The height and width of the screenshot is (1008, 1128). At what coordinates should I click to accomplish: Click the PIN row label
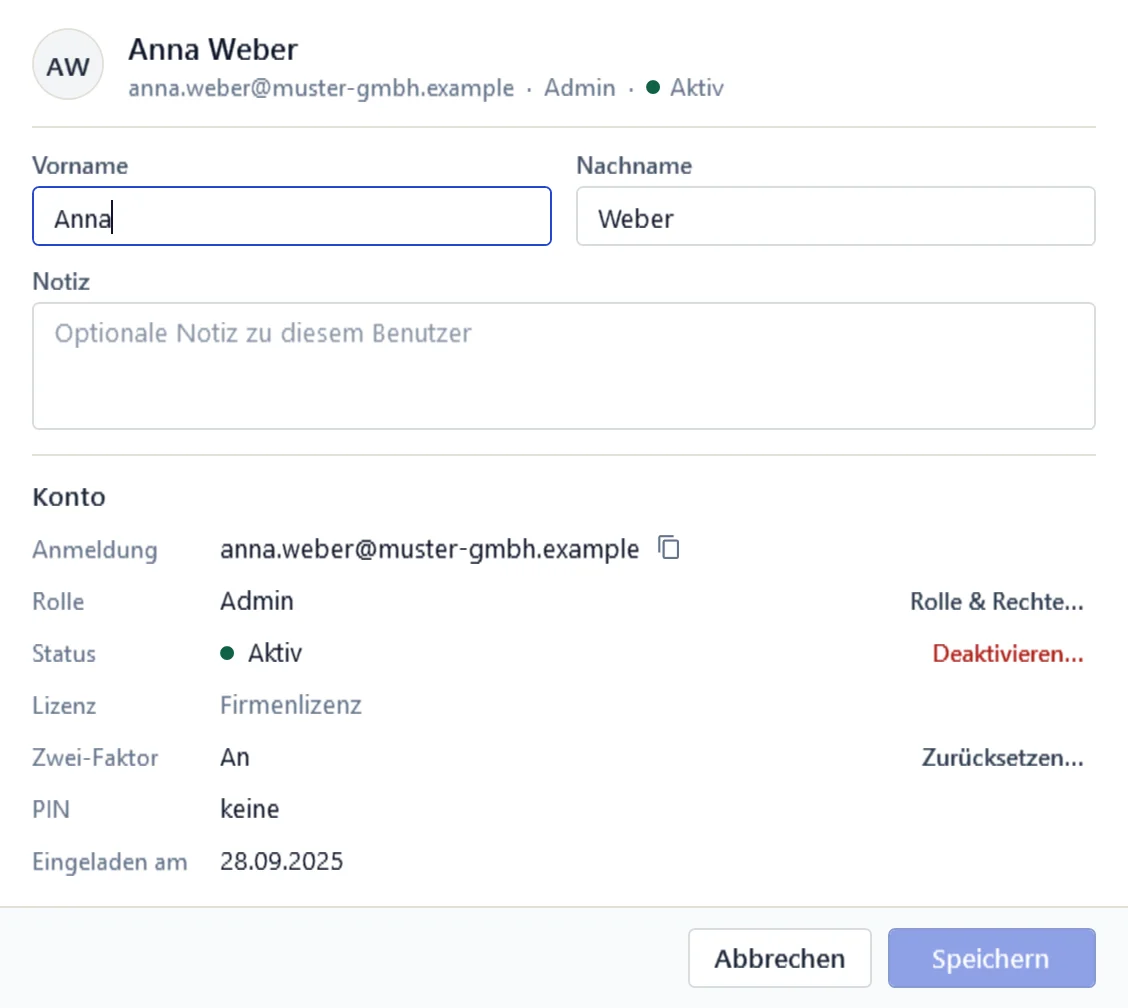point(51,809)
